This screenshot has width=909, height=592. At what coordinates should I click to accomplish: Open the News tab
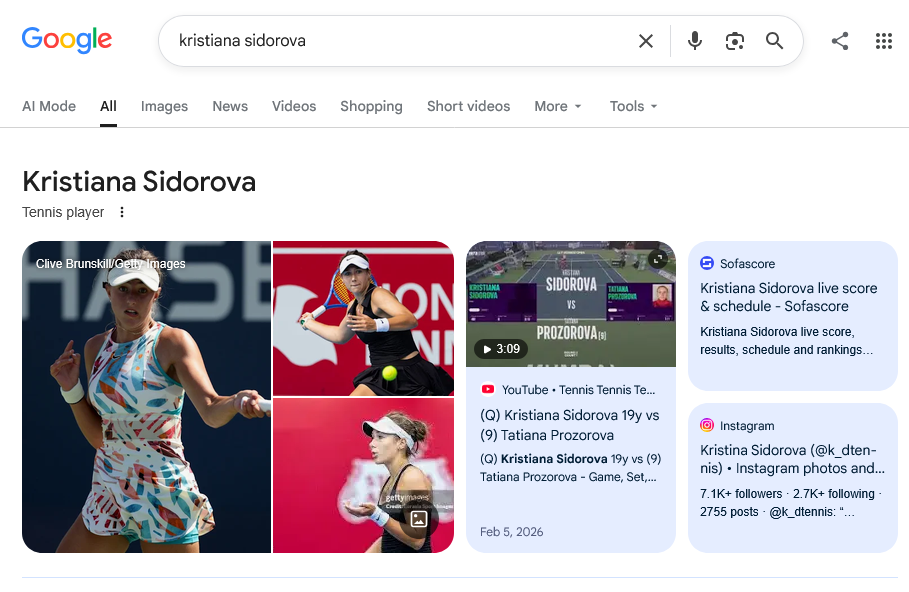230,106
